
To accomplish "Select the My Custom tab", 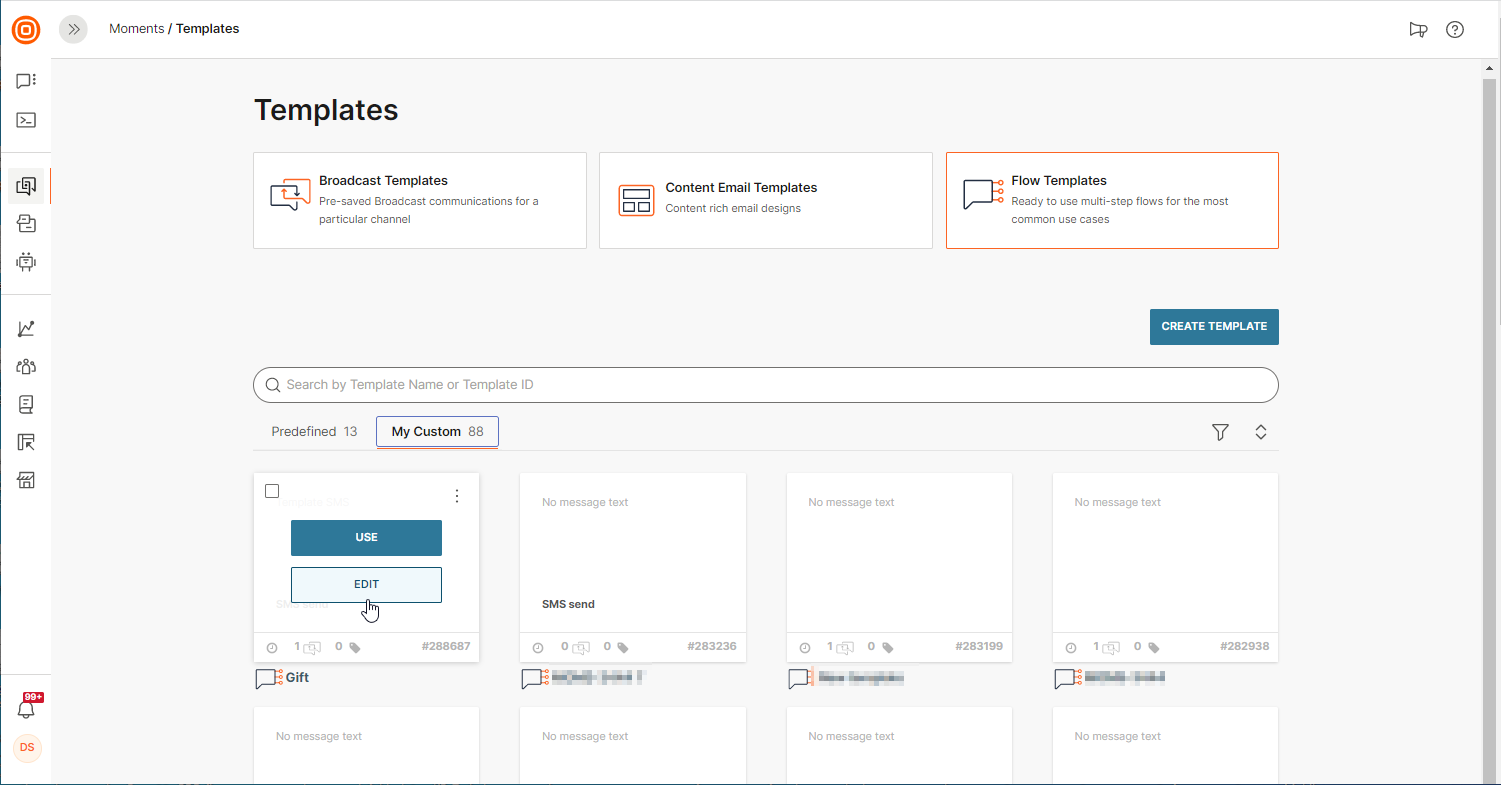I will [437, 432].
